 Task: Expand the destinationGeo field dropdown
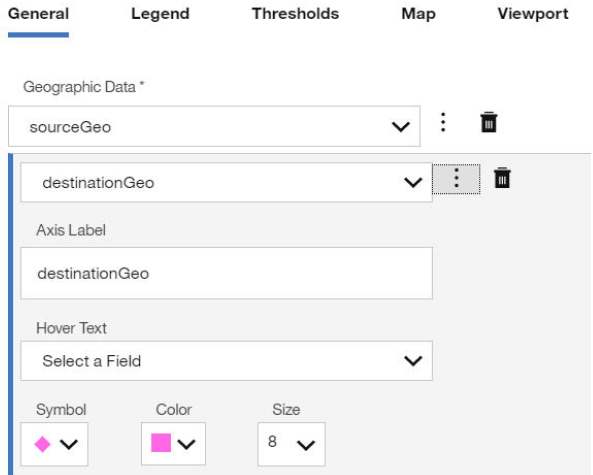(x=226, y=183)
